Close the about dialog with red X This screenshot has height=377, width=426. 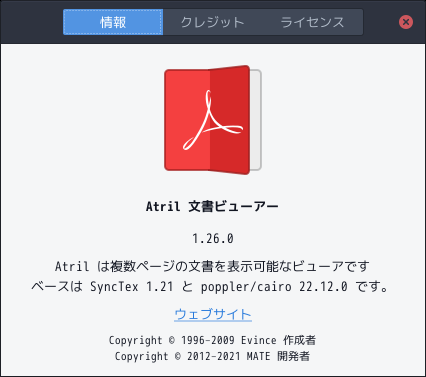coord(406,22)
